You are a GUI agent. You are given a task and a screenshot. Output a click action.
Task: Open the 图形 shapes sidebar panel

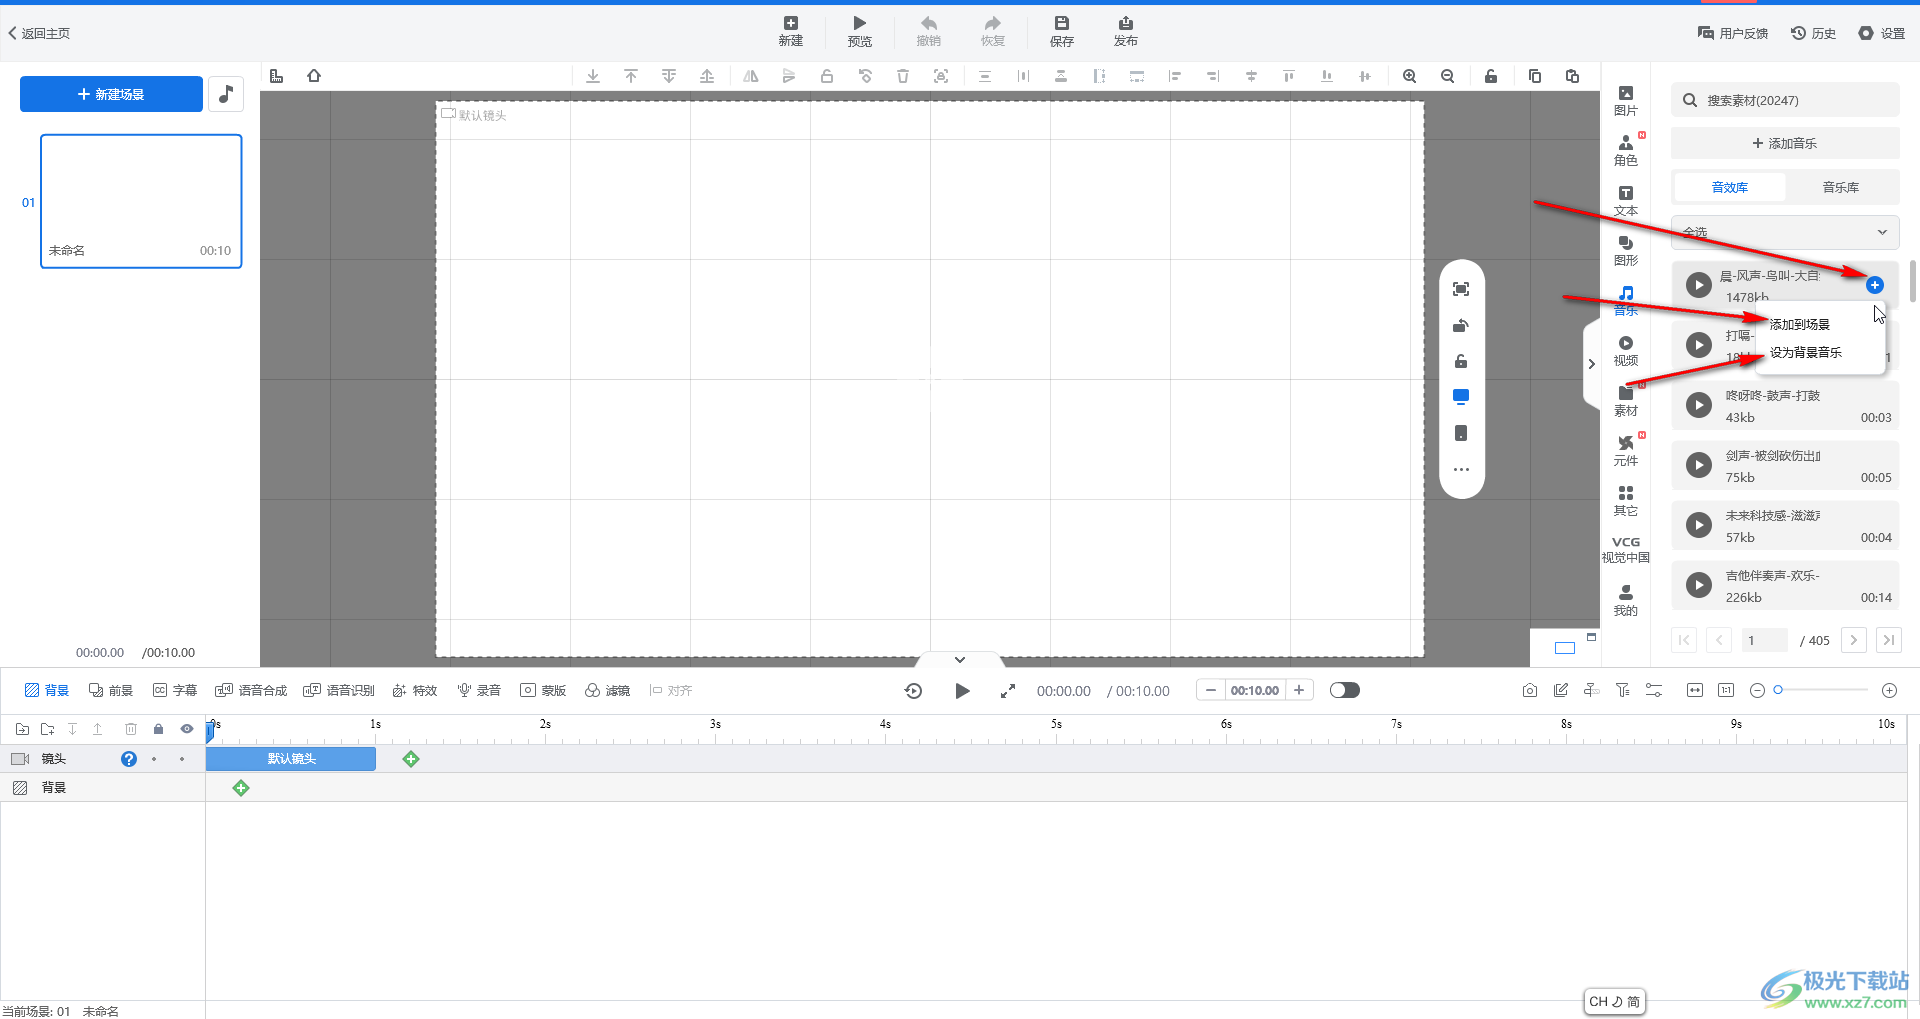pyautogui.click(x=1626, y=250)
